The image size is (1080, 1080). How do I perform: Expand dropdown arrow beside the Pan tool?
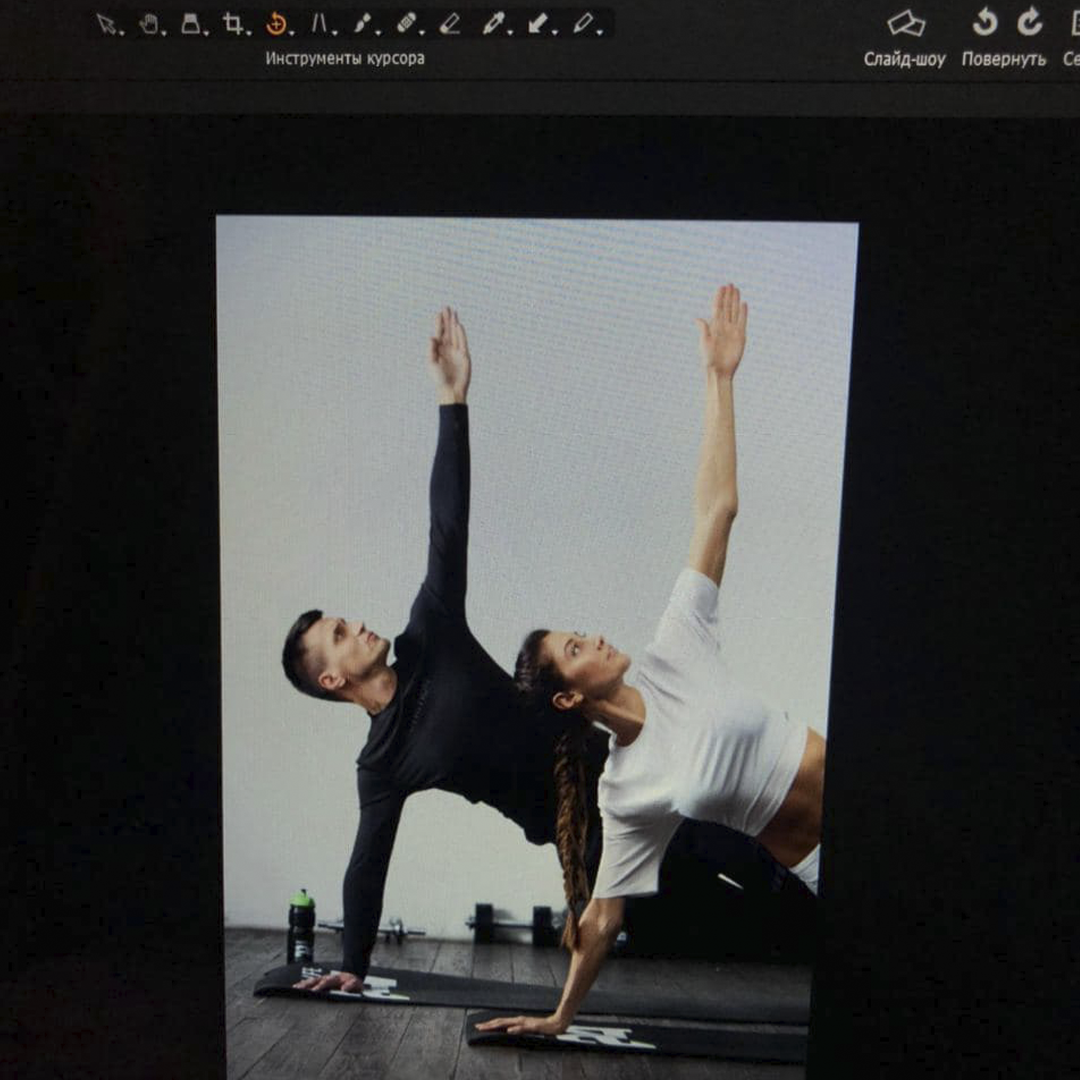[x=163, y=32]
